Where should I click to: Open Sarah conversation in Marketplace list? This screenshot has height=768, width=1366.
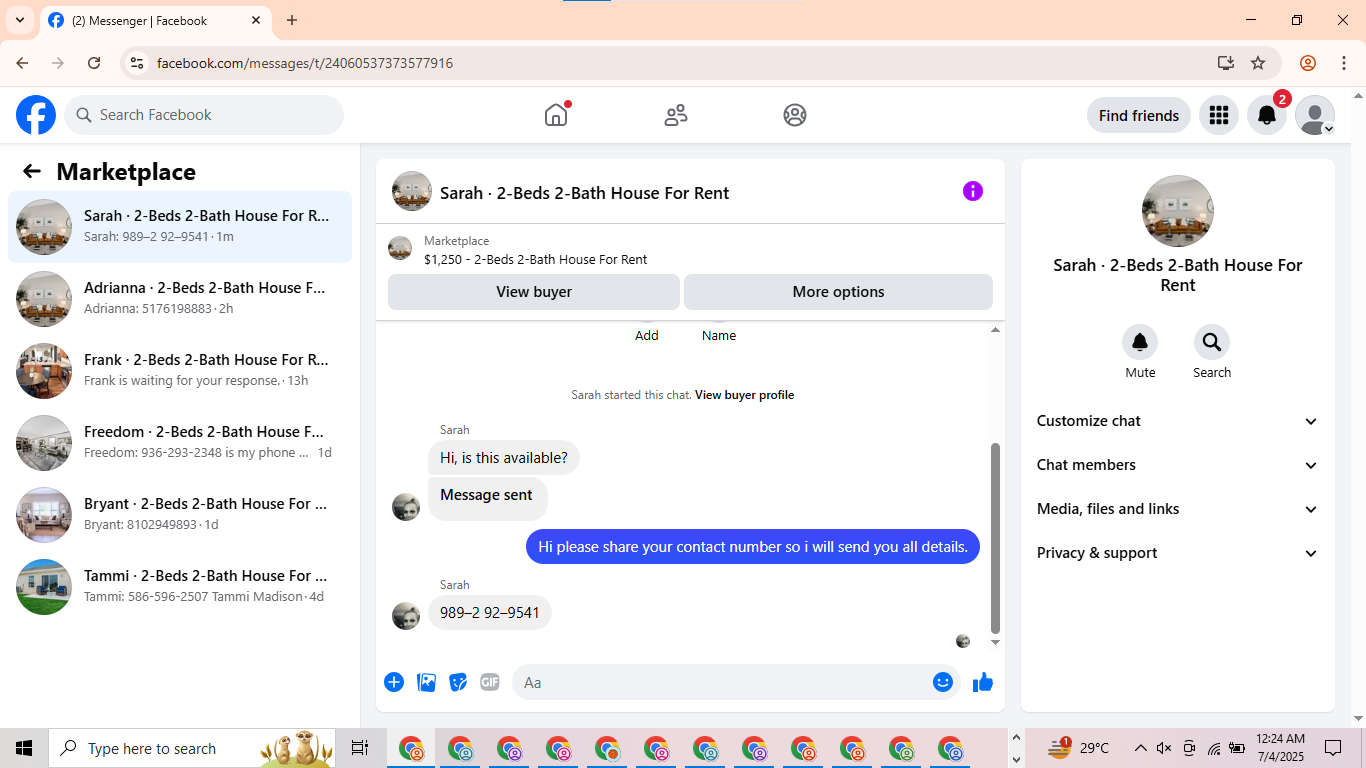coord(180,227)
